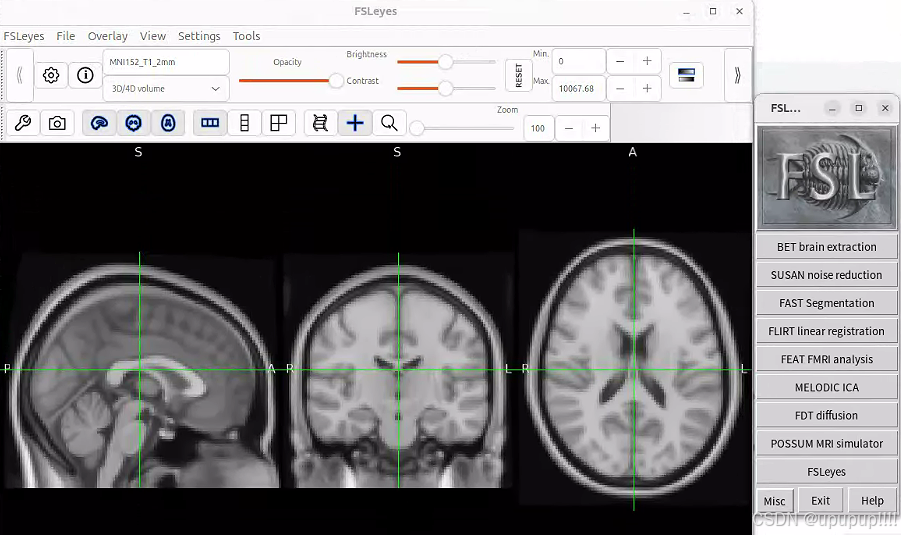Launch FLIRT linear registration

click(826, 331)
